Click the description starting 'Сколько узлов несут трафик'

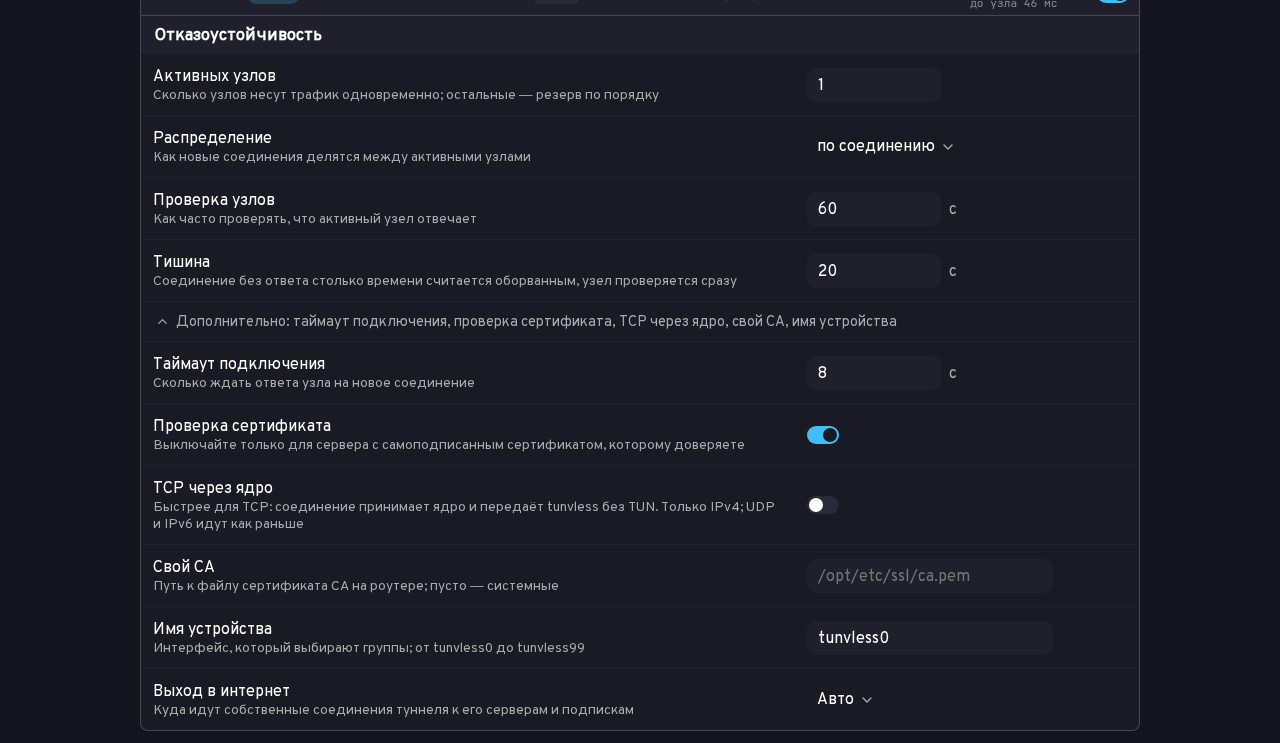(406, 96)
